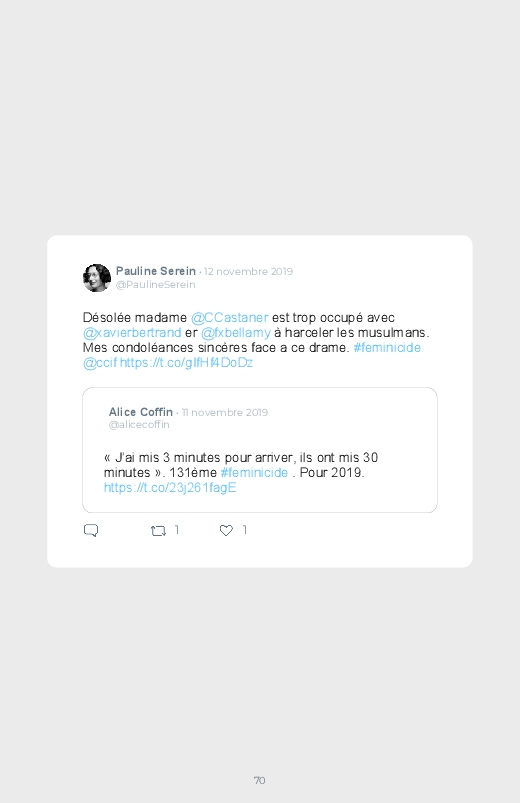Open Pauline Serein's profile picture
The image size is (520, 803).
tap(97, 278)
